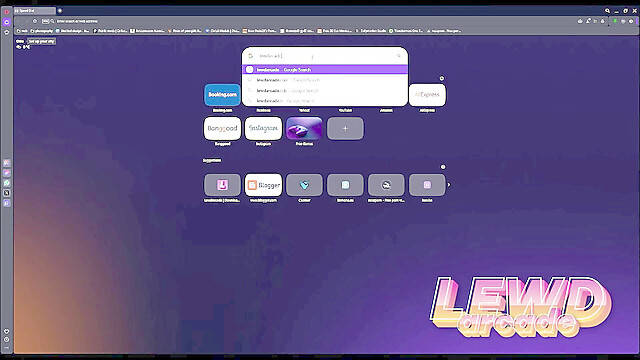Open the X (Twitter) sidebar icon
The height and width of the screenshot is (360, 640).
(7, 193)
